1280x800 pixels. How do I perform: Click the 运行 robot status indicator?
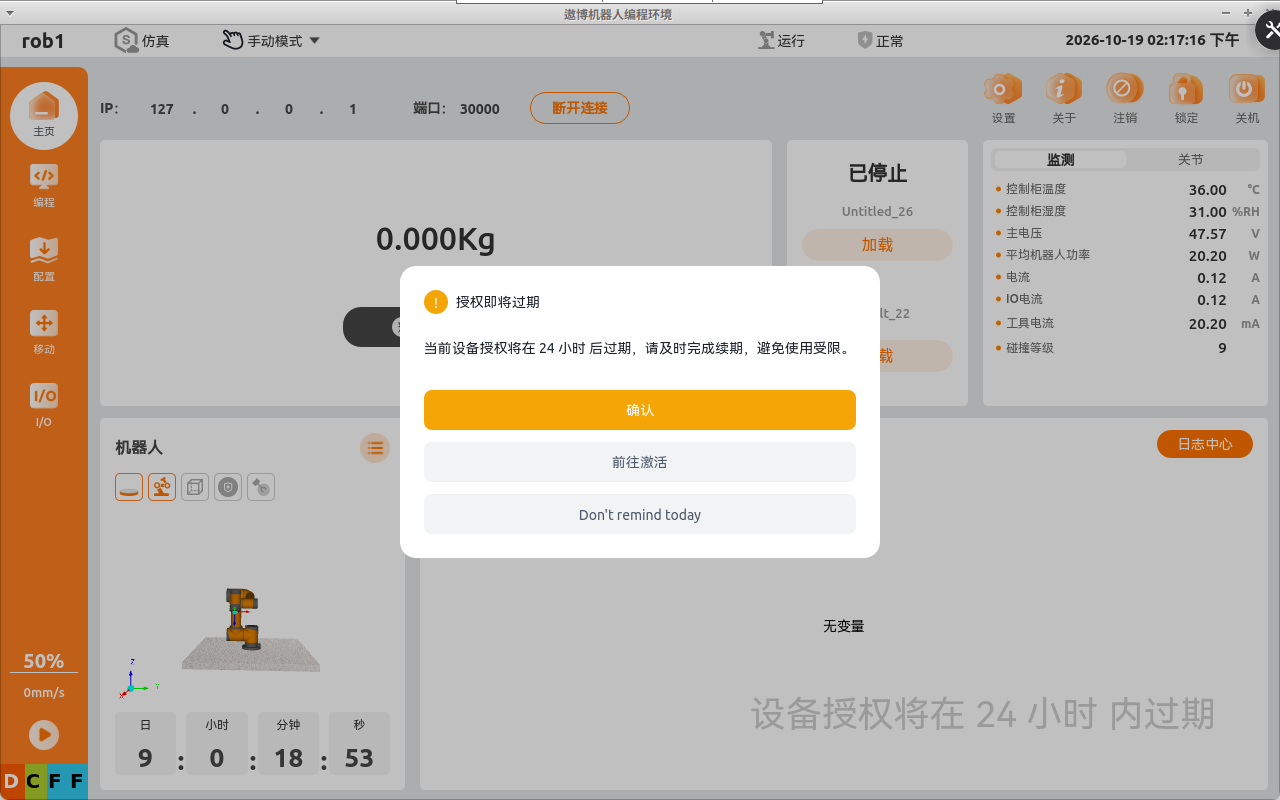[781, 41]
